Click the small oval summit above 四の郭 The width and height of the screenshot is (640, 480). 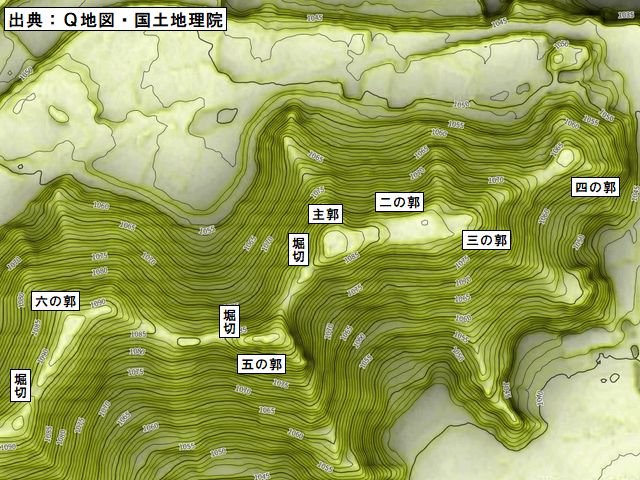[x=564, y=156]
